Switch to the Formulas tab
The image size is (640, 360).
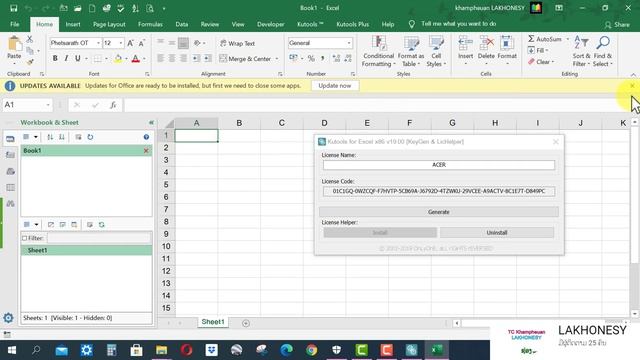[150, 24]
